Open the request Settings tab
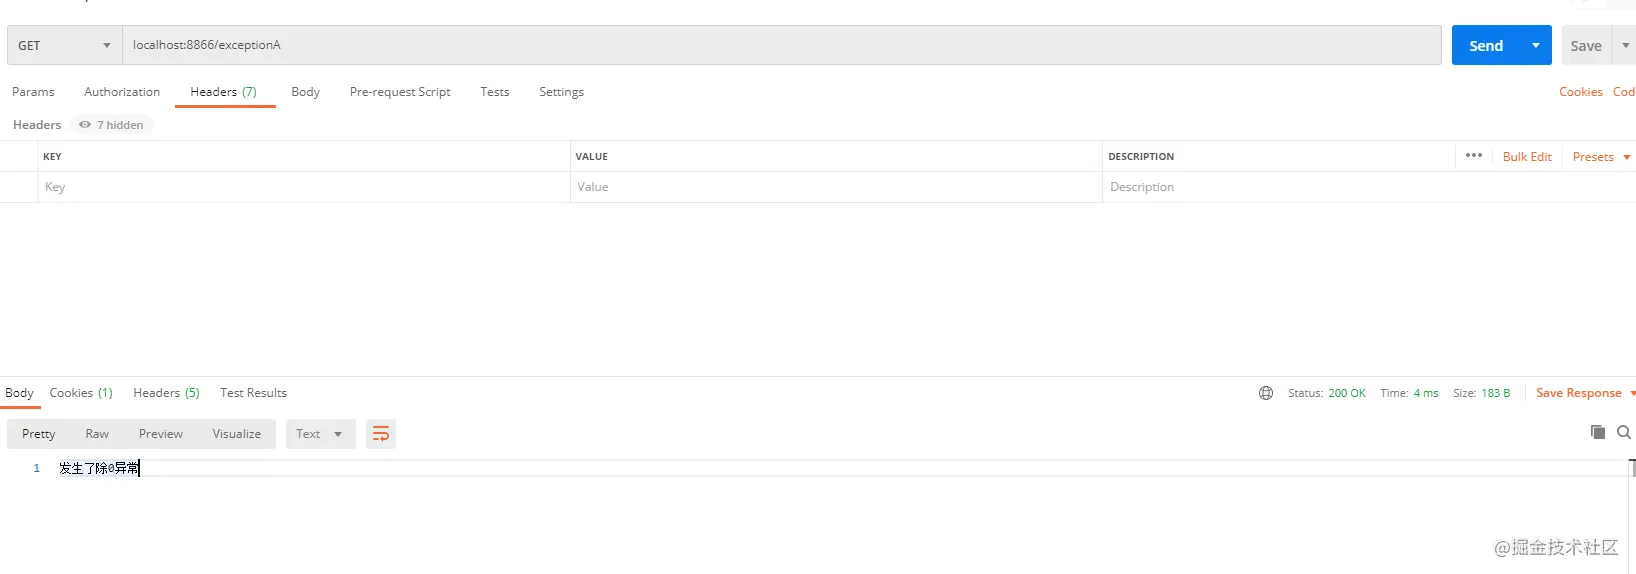Viewport: 1636px width, 574px height. pos(561,92)
